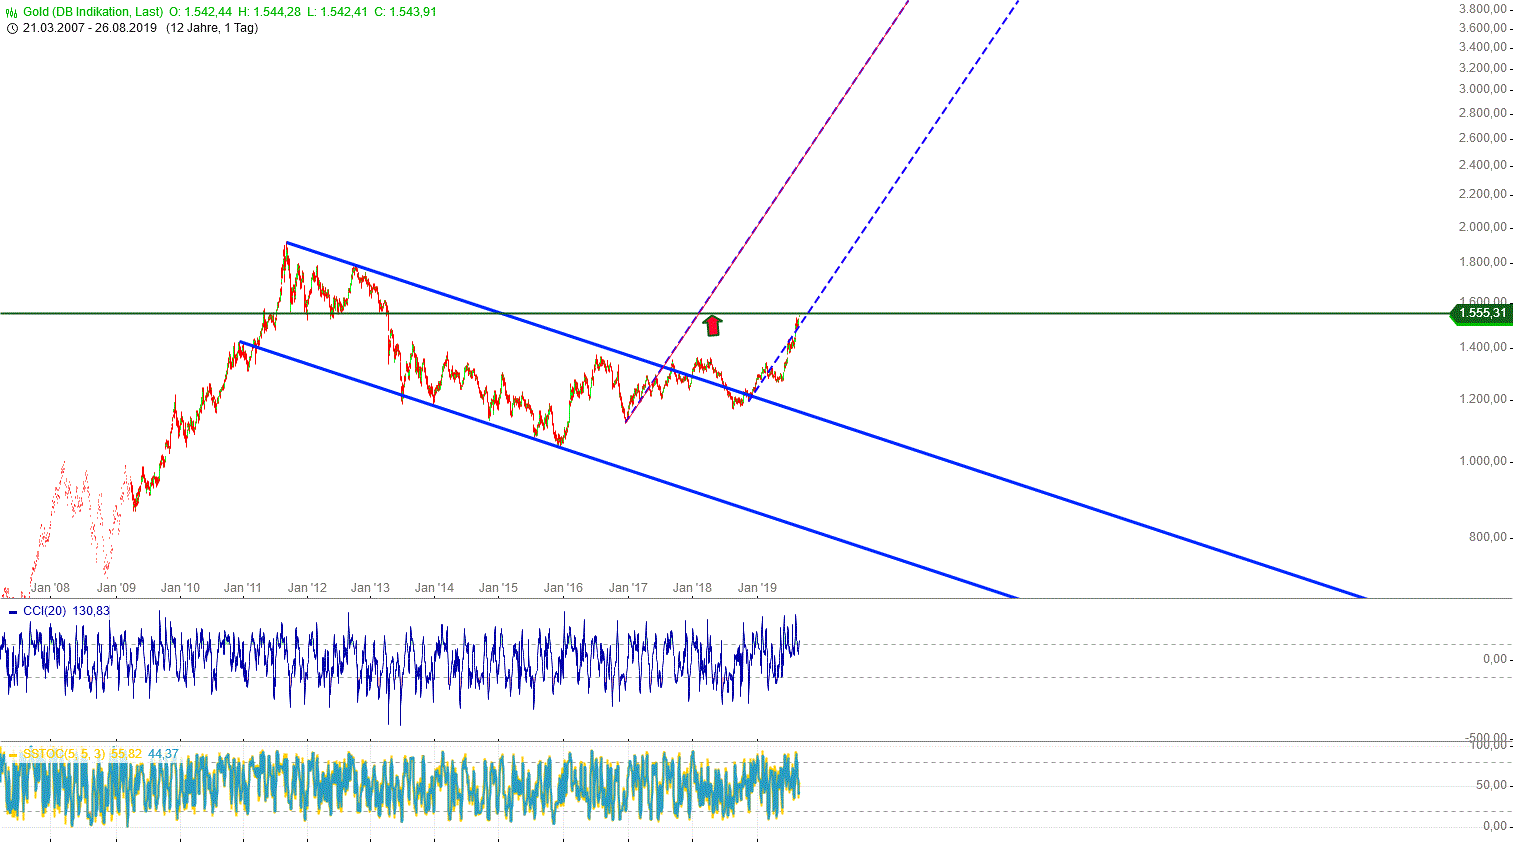This screenshot has width=1513, height=842.
Task: Click the Jan '19 axis label
Action: [x=758, y=588]
